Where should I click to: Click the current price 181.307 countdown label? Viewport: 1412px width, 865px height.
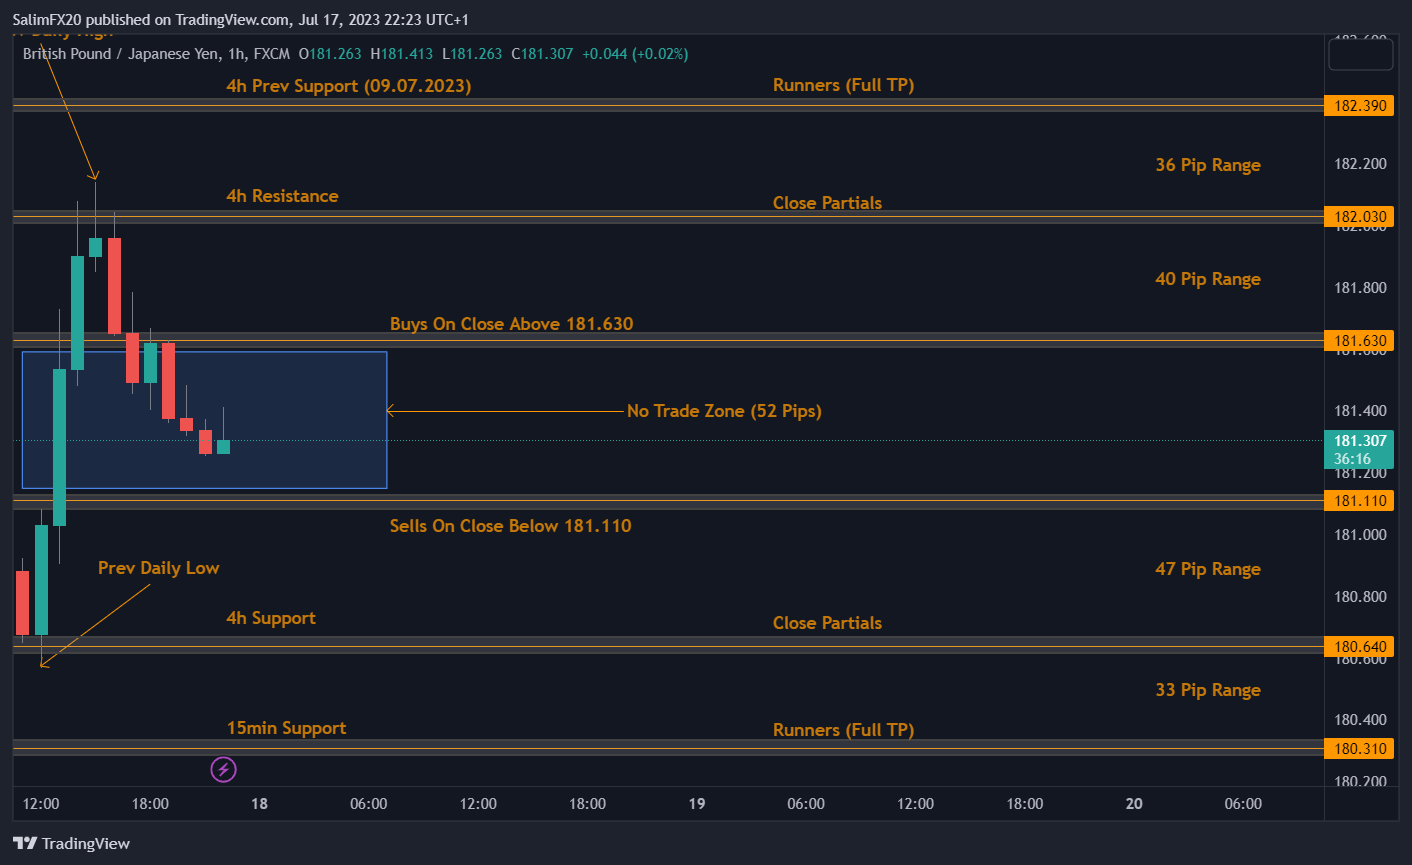pyautogui.click(x=1359, y=449)
